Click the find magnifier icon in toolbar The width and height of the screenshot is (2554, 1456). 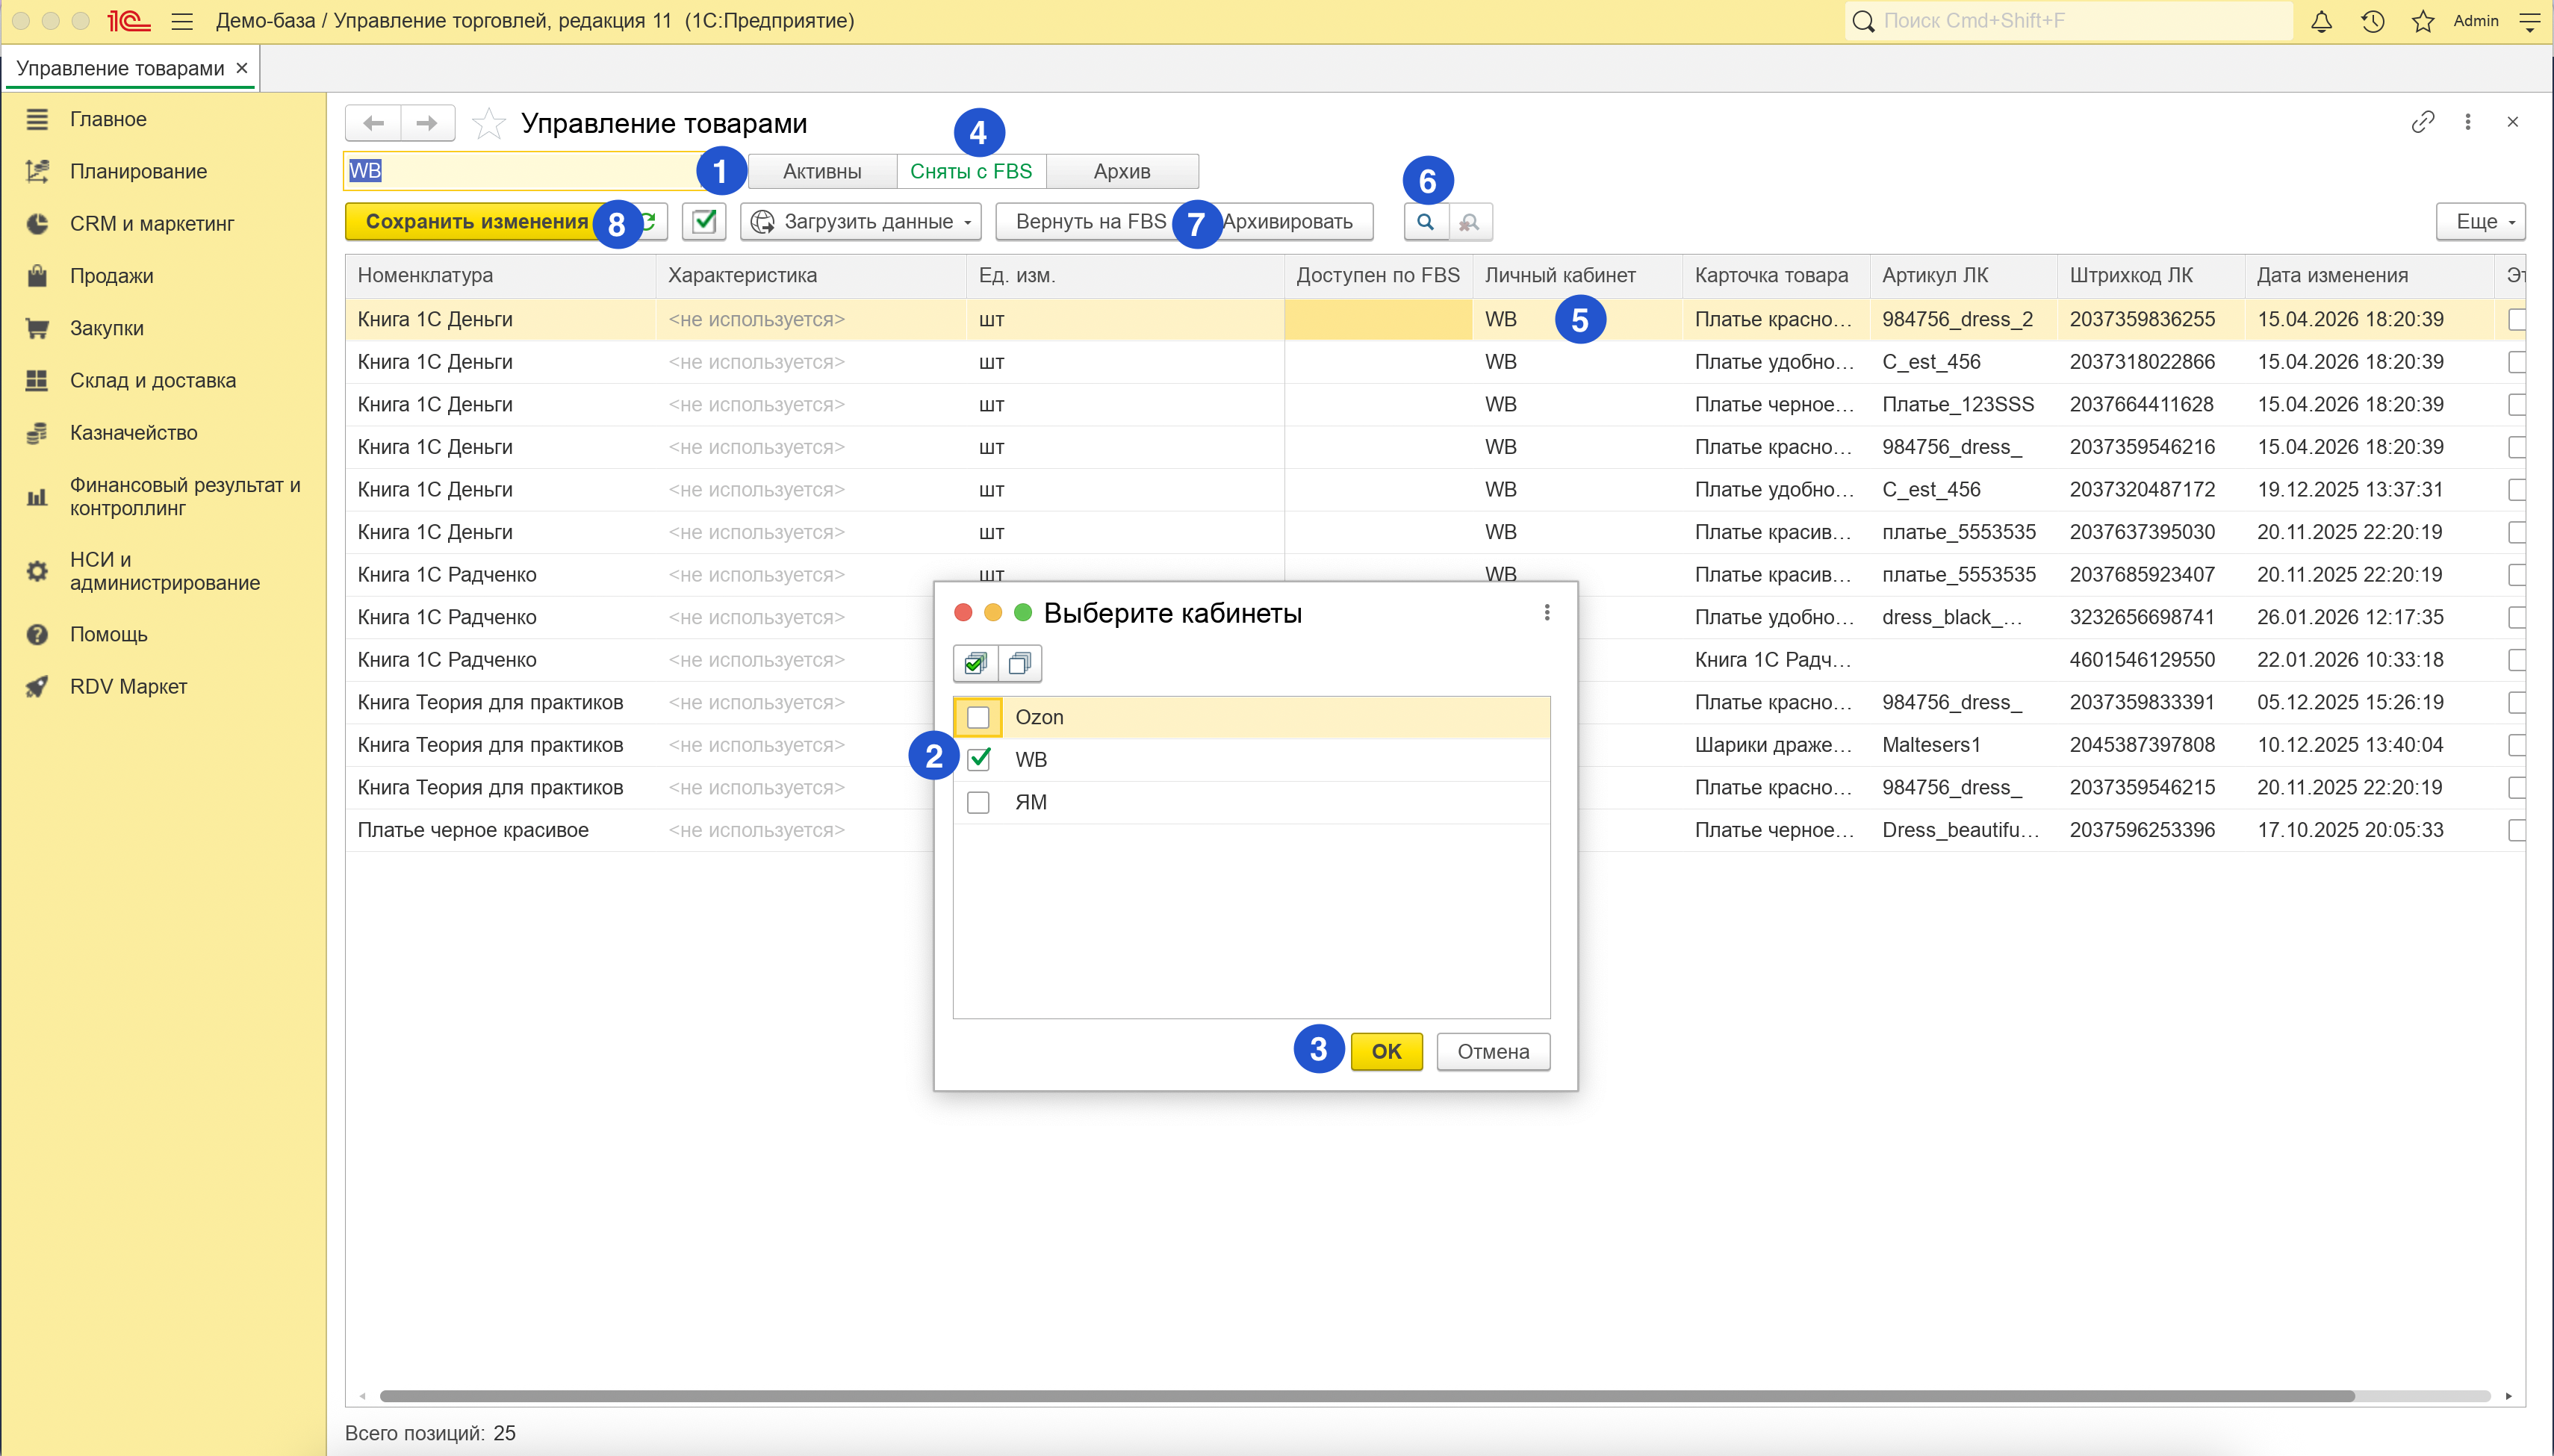1425,221
